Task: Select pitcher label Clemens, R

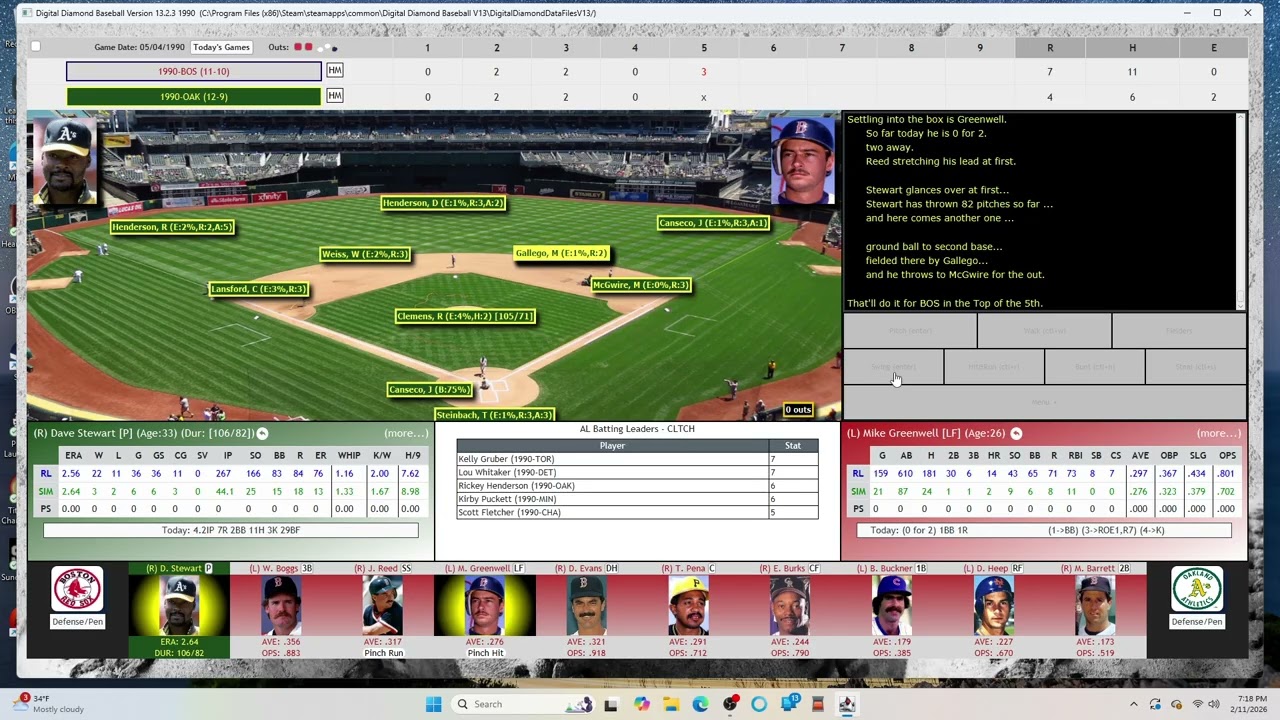Action: pyautogui.click(x=466, y=316)
